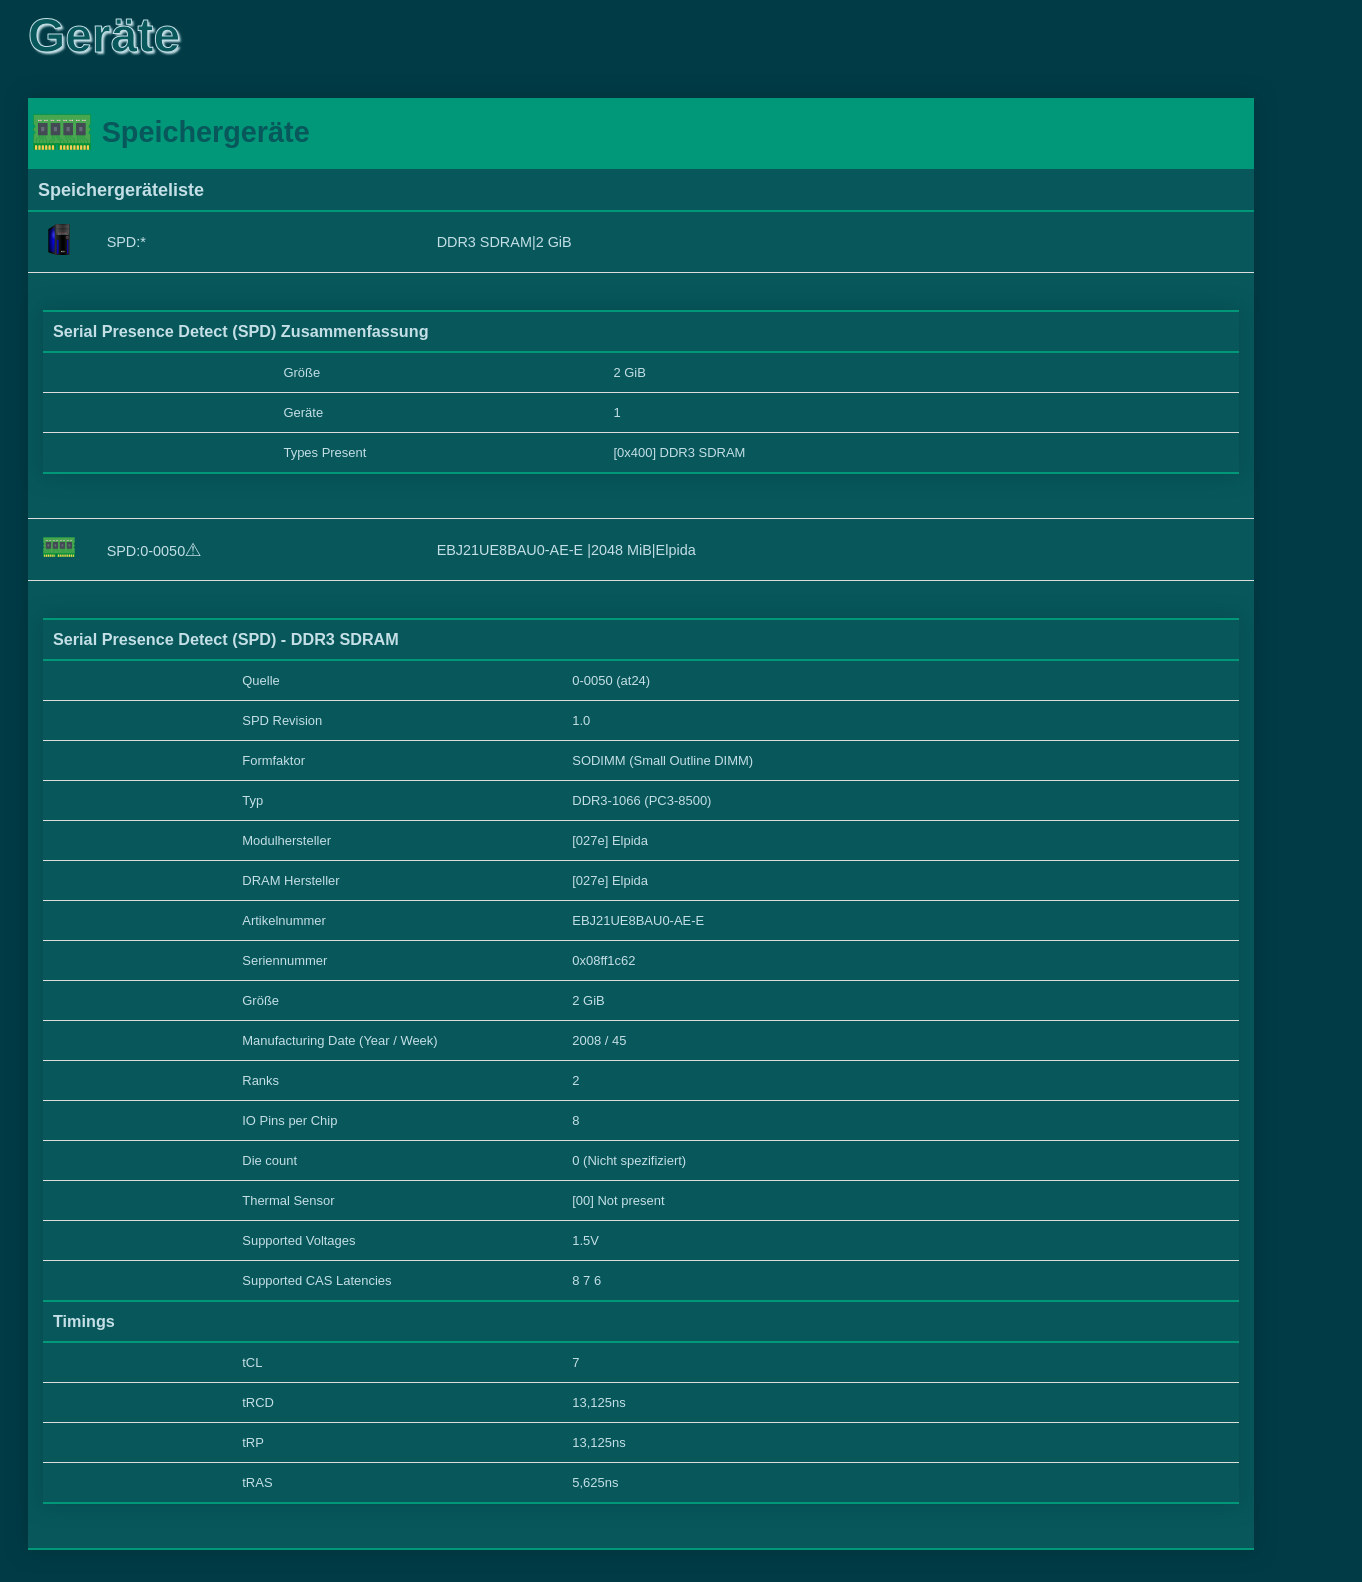Click the Speichergeräteliste header
Viewport: 1362px width, 1582px height.
coord(121,190)
